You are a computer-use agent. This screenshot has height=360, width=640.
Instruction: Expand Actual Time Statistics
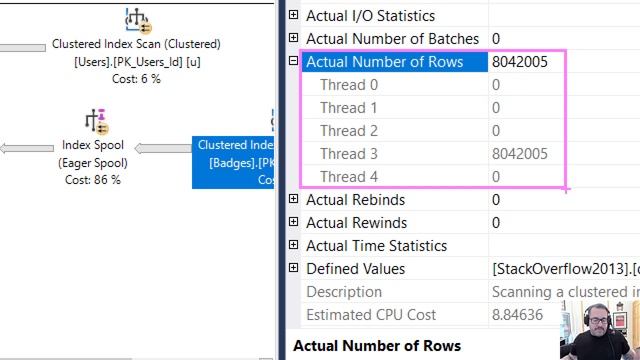click(293, 244)
